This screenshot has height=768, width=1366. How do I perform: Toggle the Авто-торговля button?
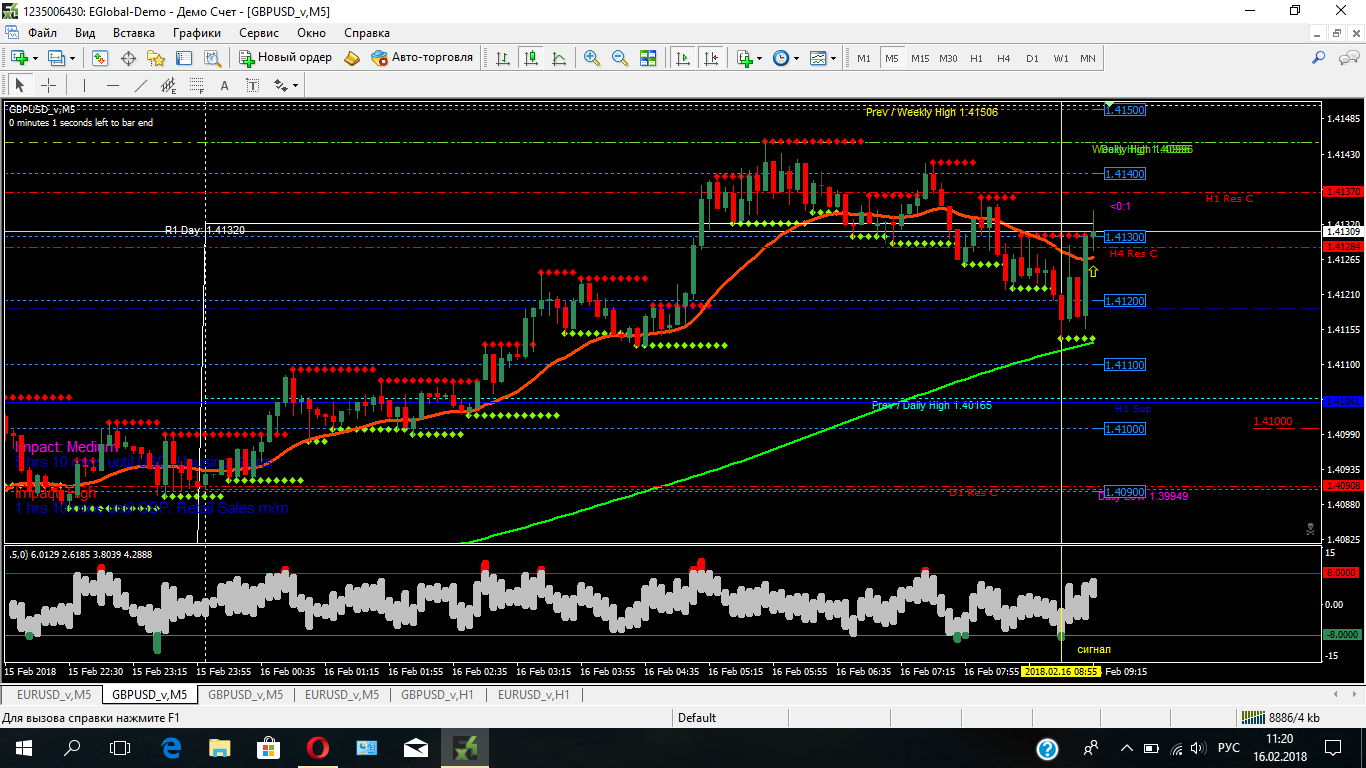coord(422,58)
